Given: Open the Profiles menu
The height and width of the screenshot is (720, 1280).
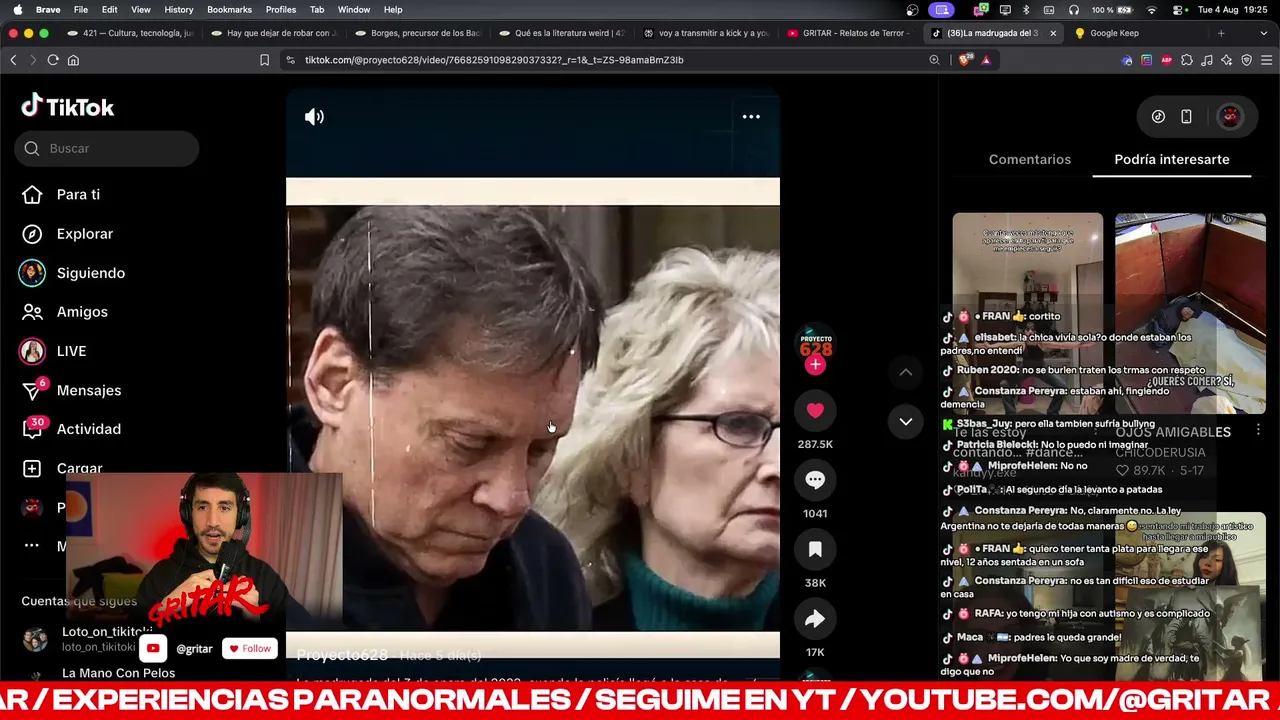Looking at the screenshot, I should (x=281, y=10).
